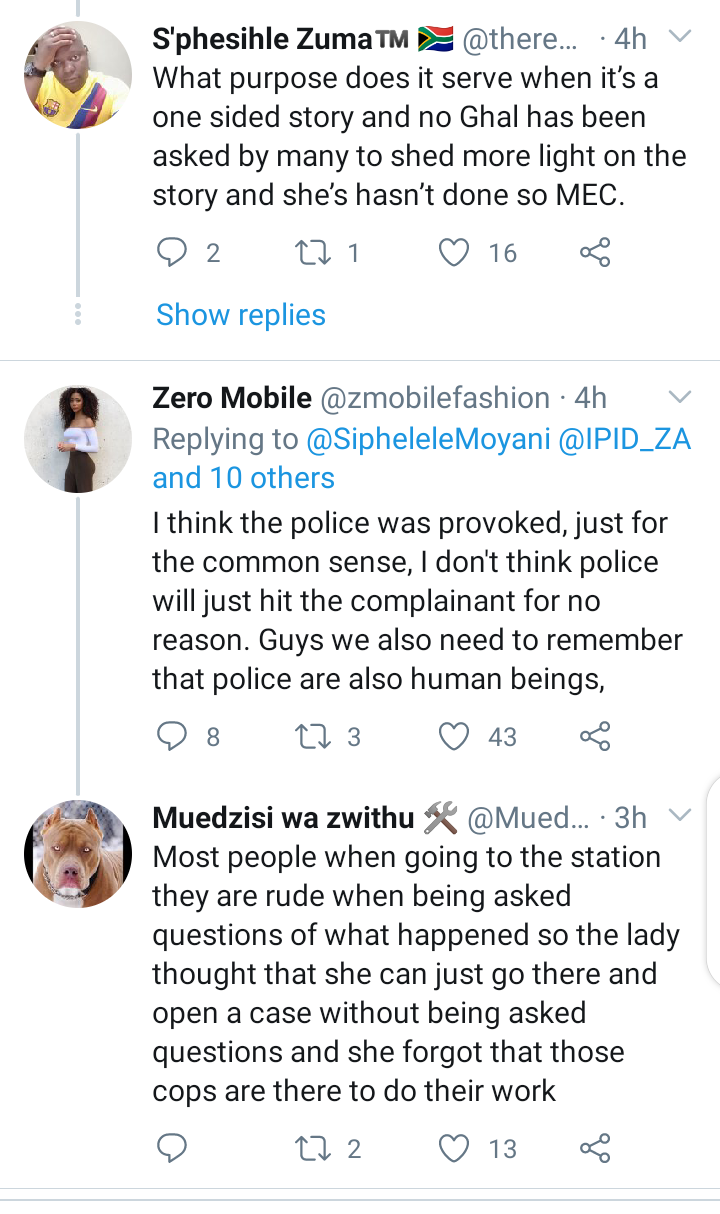Open options chevron on S'phesihle Zuma's tweet
Screen dimensions: 720x1214
679,38
